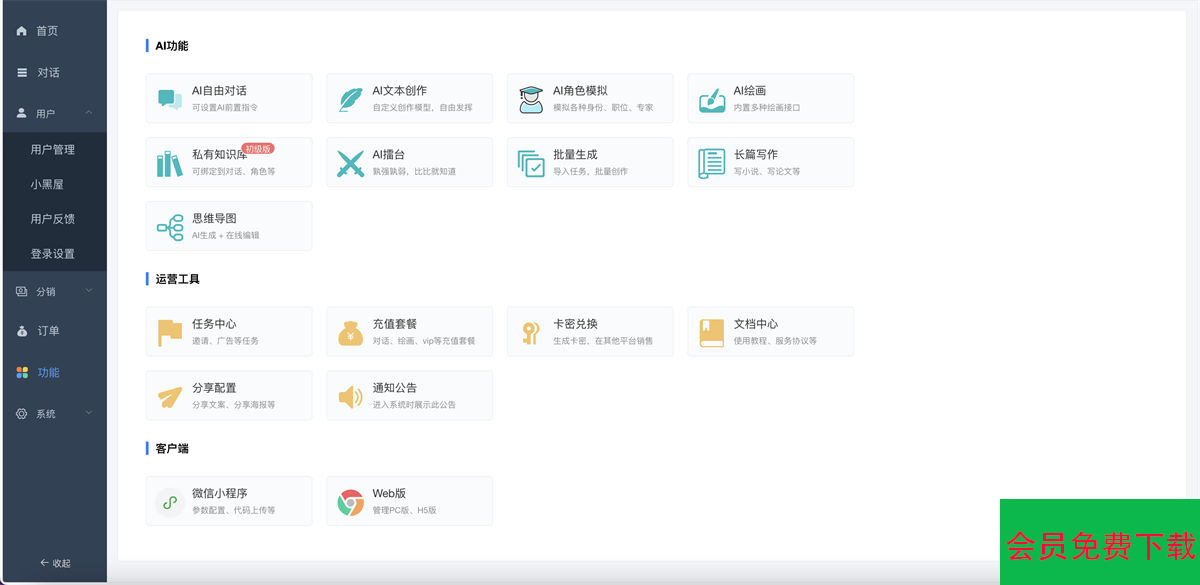1200x585 pixels.
Task: Open the 思维导图 mind map icon
Action: click(x=170, y=226)
